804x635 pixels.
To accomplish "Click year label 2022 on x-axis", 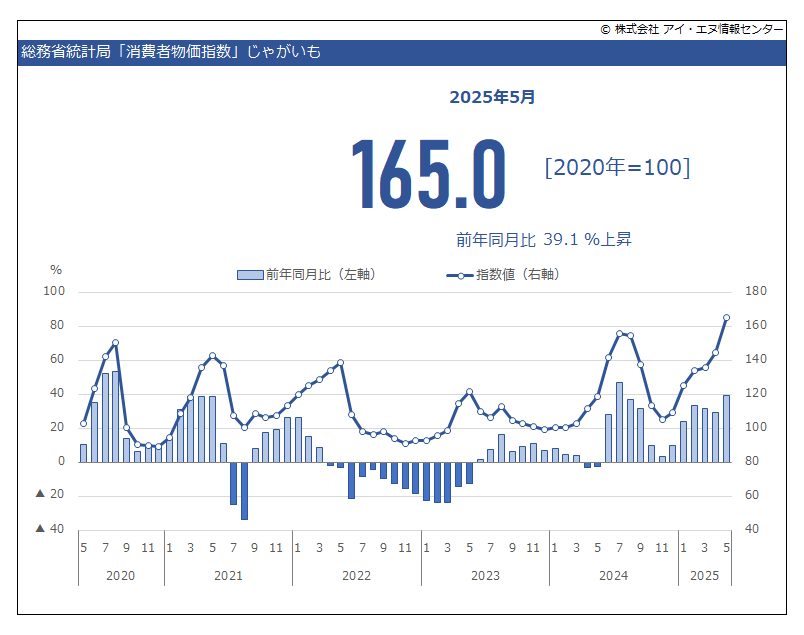I will pos(356,576).
